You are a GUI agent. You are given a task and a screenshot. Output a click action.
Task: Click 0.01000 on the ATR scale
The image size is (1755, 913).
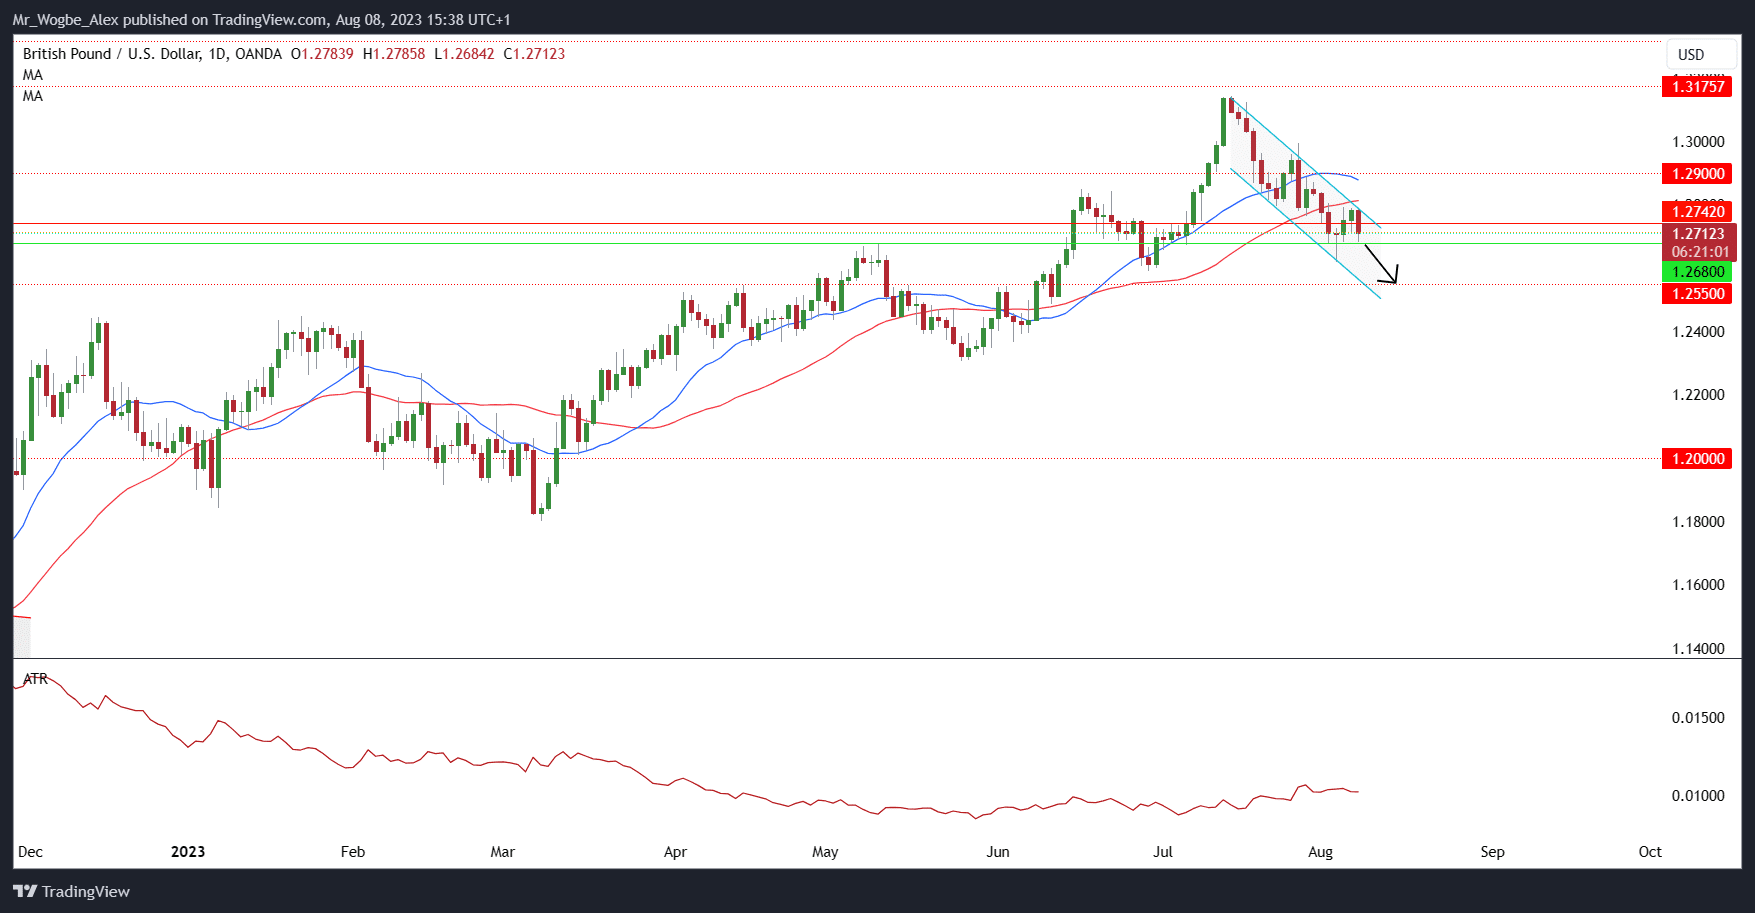point(1698,796)
